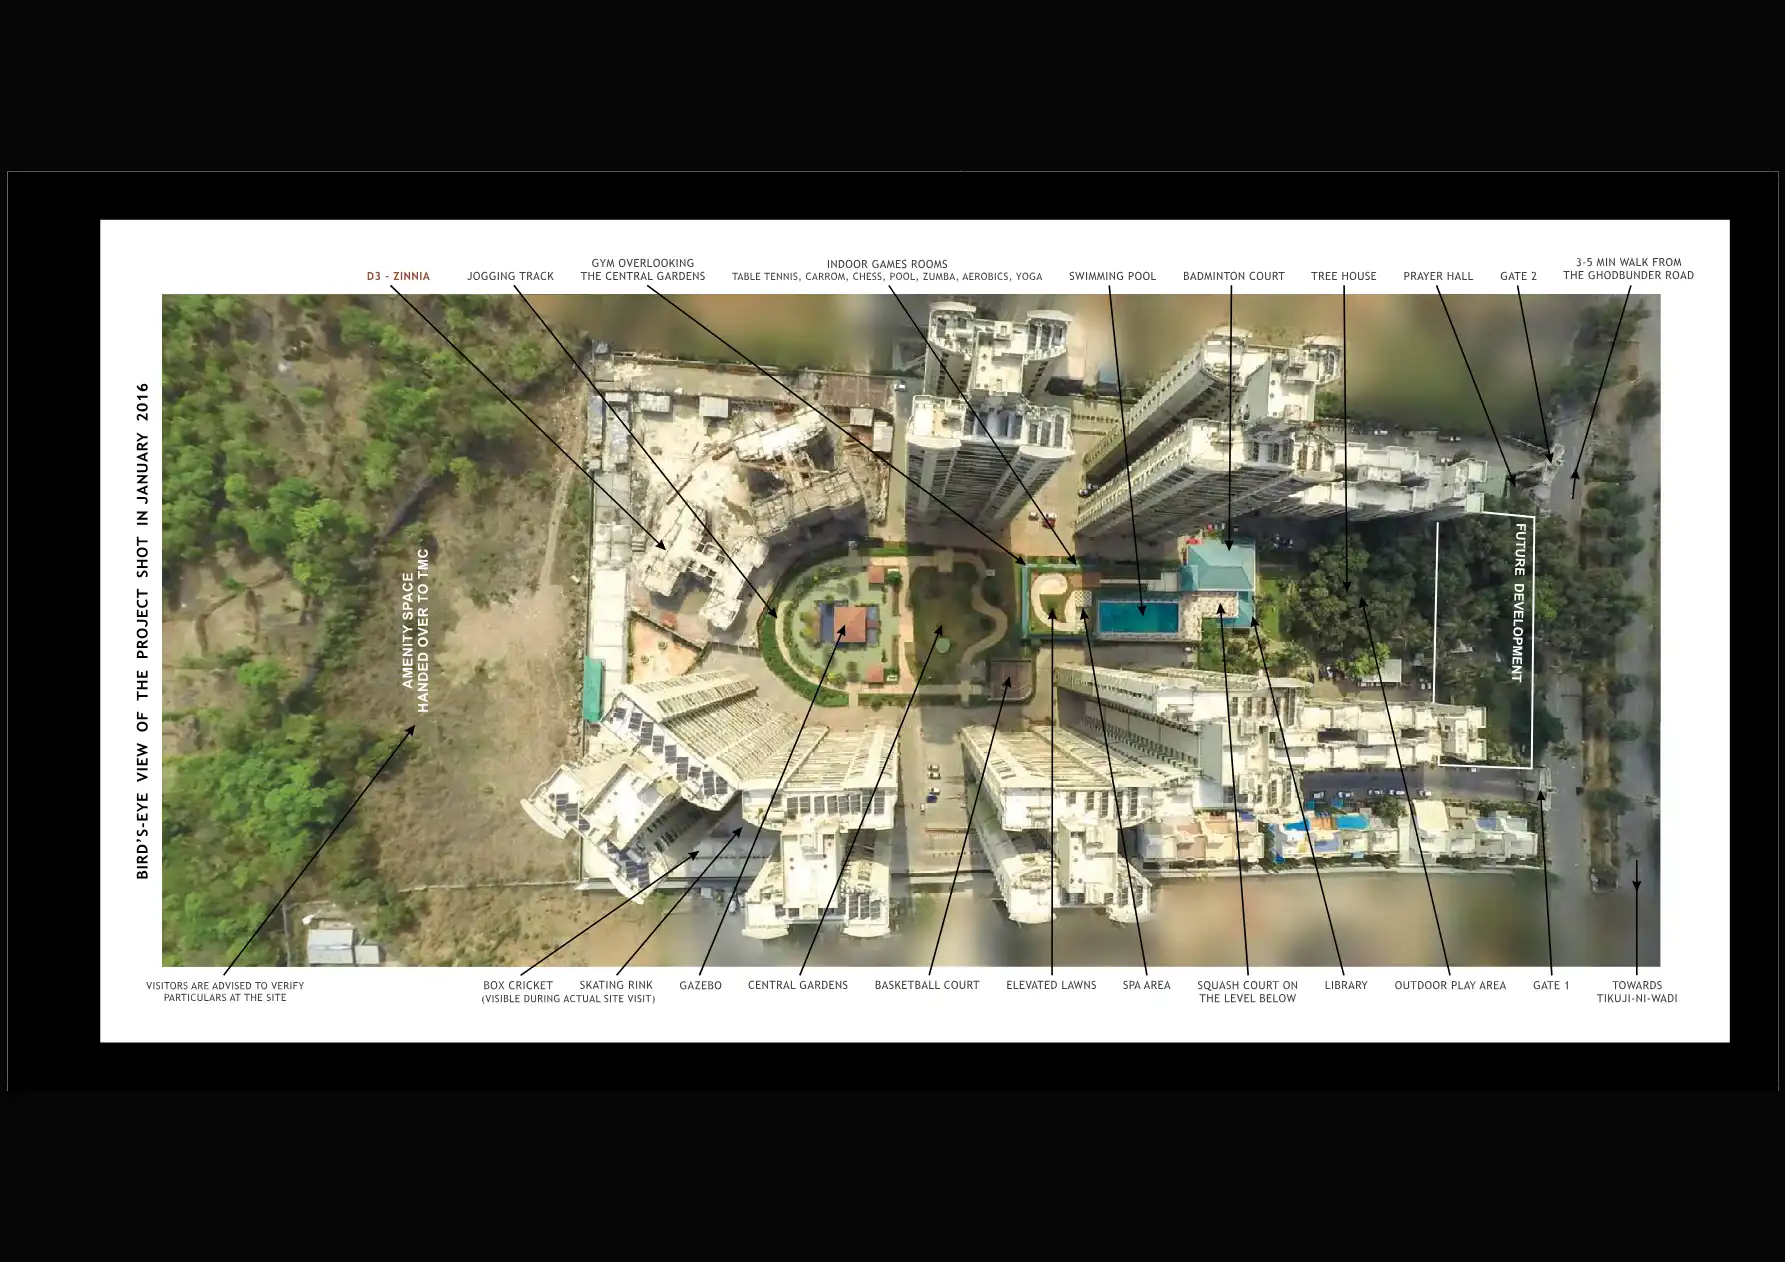This screenshot has width=1785, height=1262.
Task: Select the ELEVATED LAWNS label
Action: pyautogui.click(x=1051, y=985)
